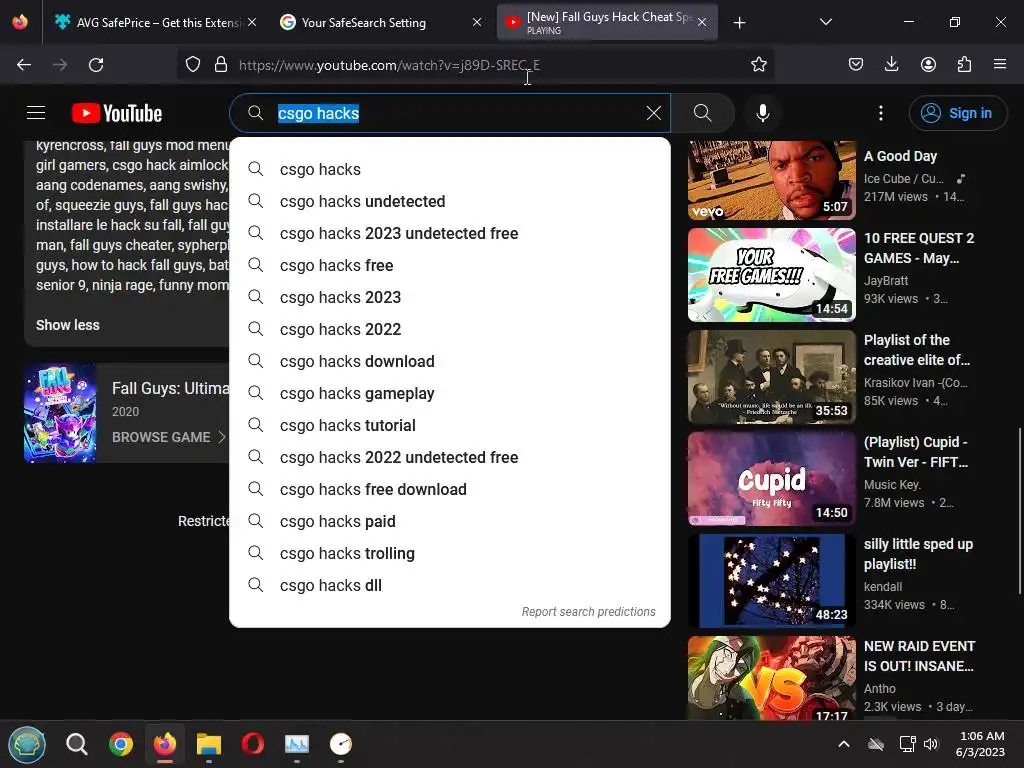Close the Fall Guys Hack tab
1024x768 pixels.
702,22
